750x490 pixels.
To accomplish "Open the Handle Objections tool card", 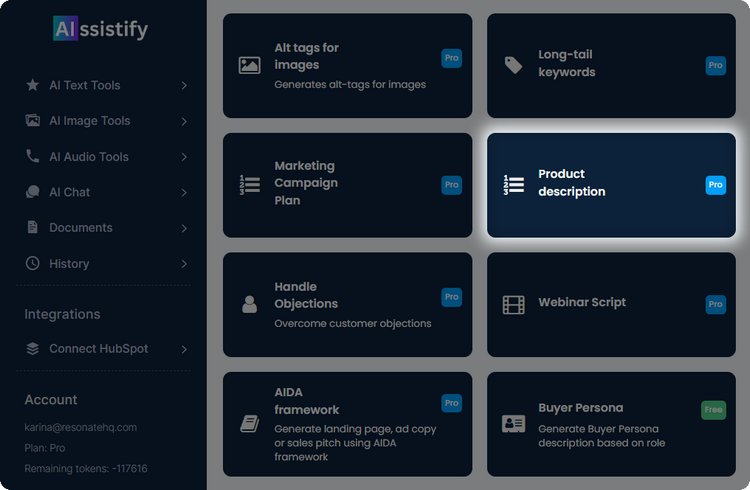I will coord(347,305).
